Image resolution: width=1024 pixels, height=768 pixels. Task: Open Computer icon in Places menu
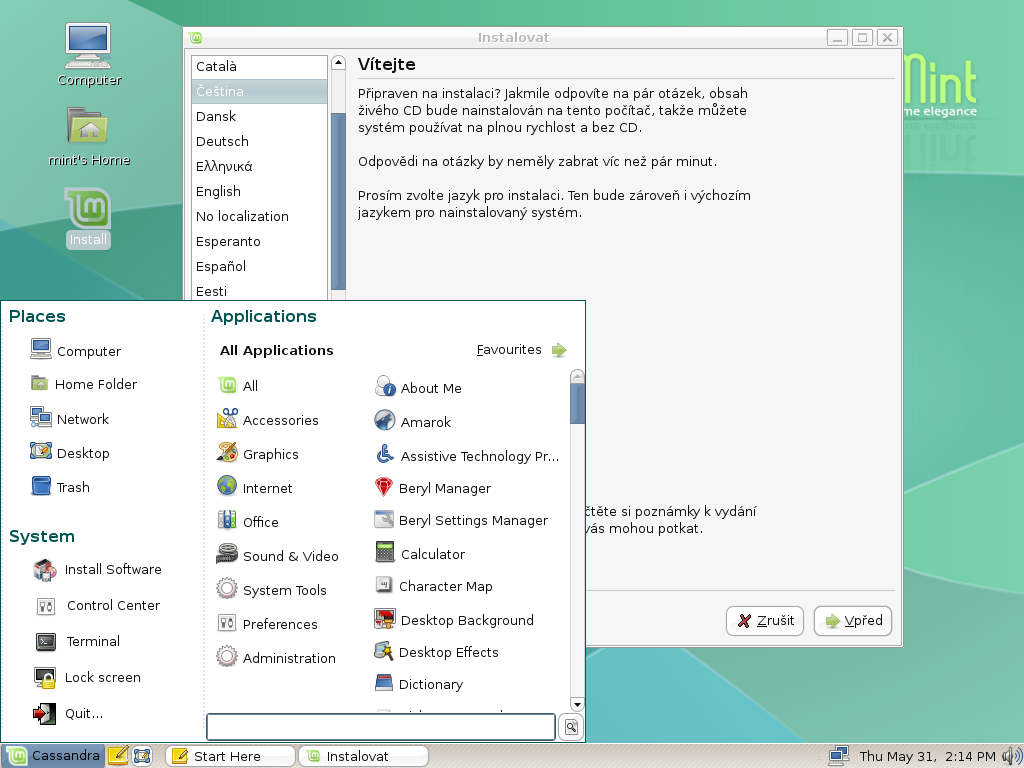click(75, 350)
